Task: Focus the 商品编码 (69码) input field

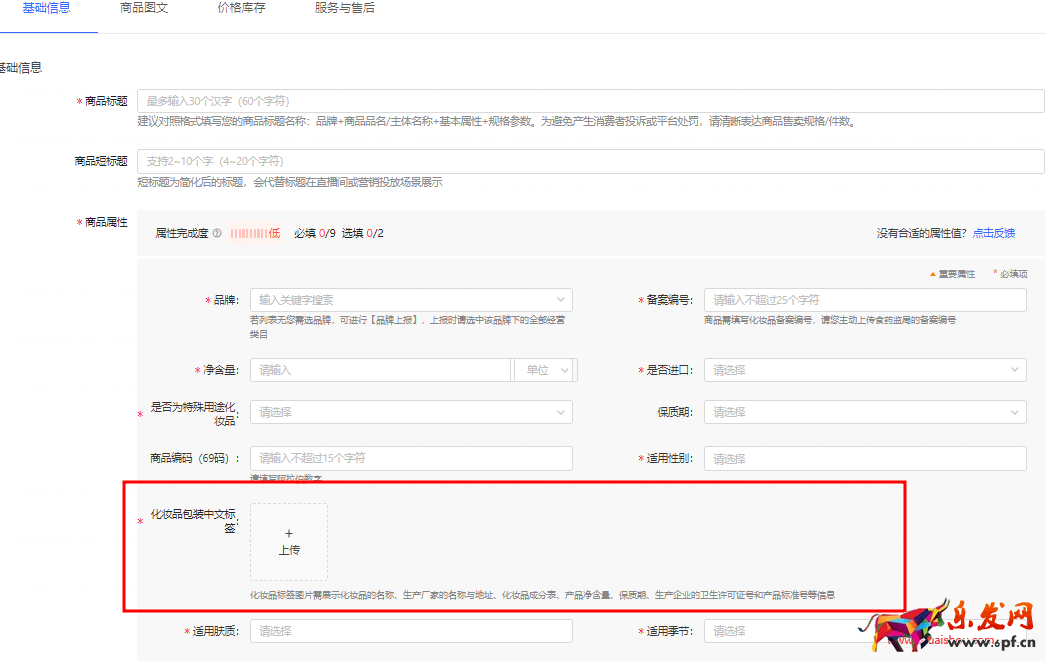Action: 411,458
